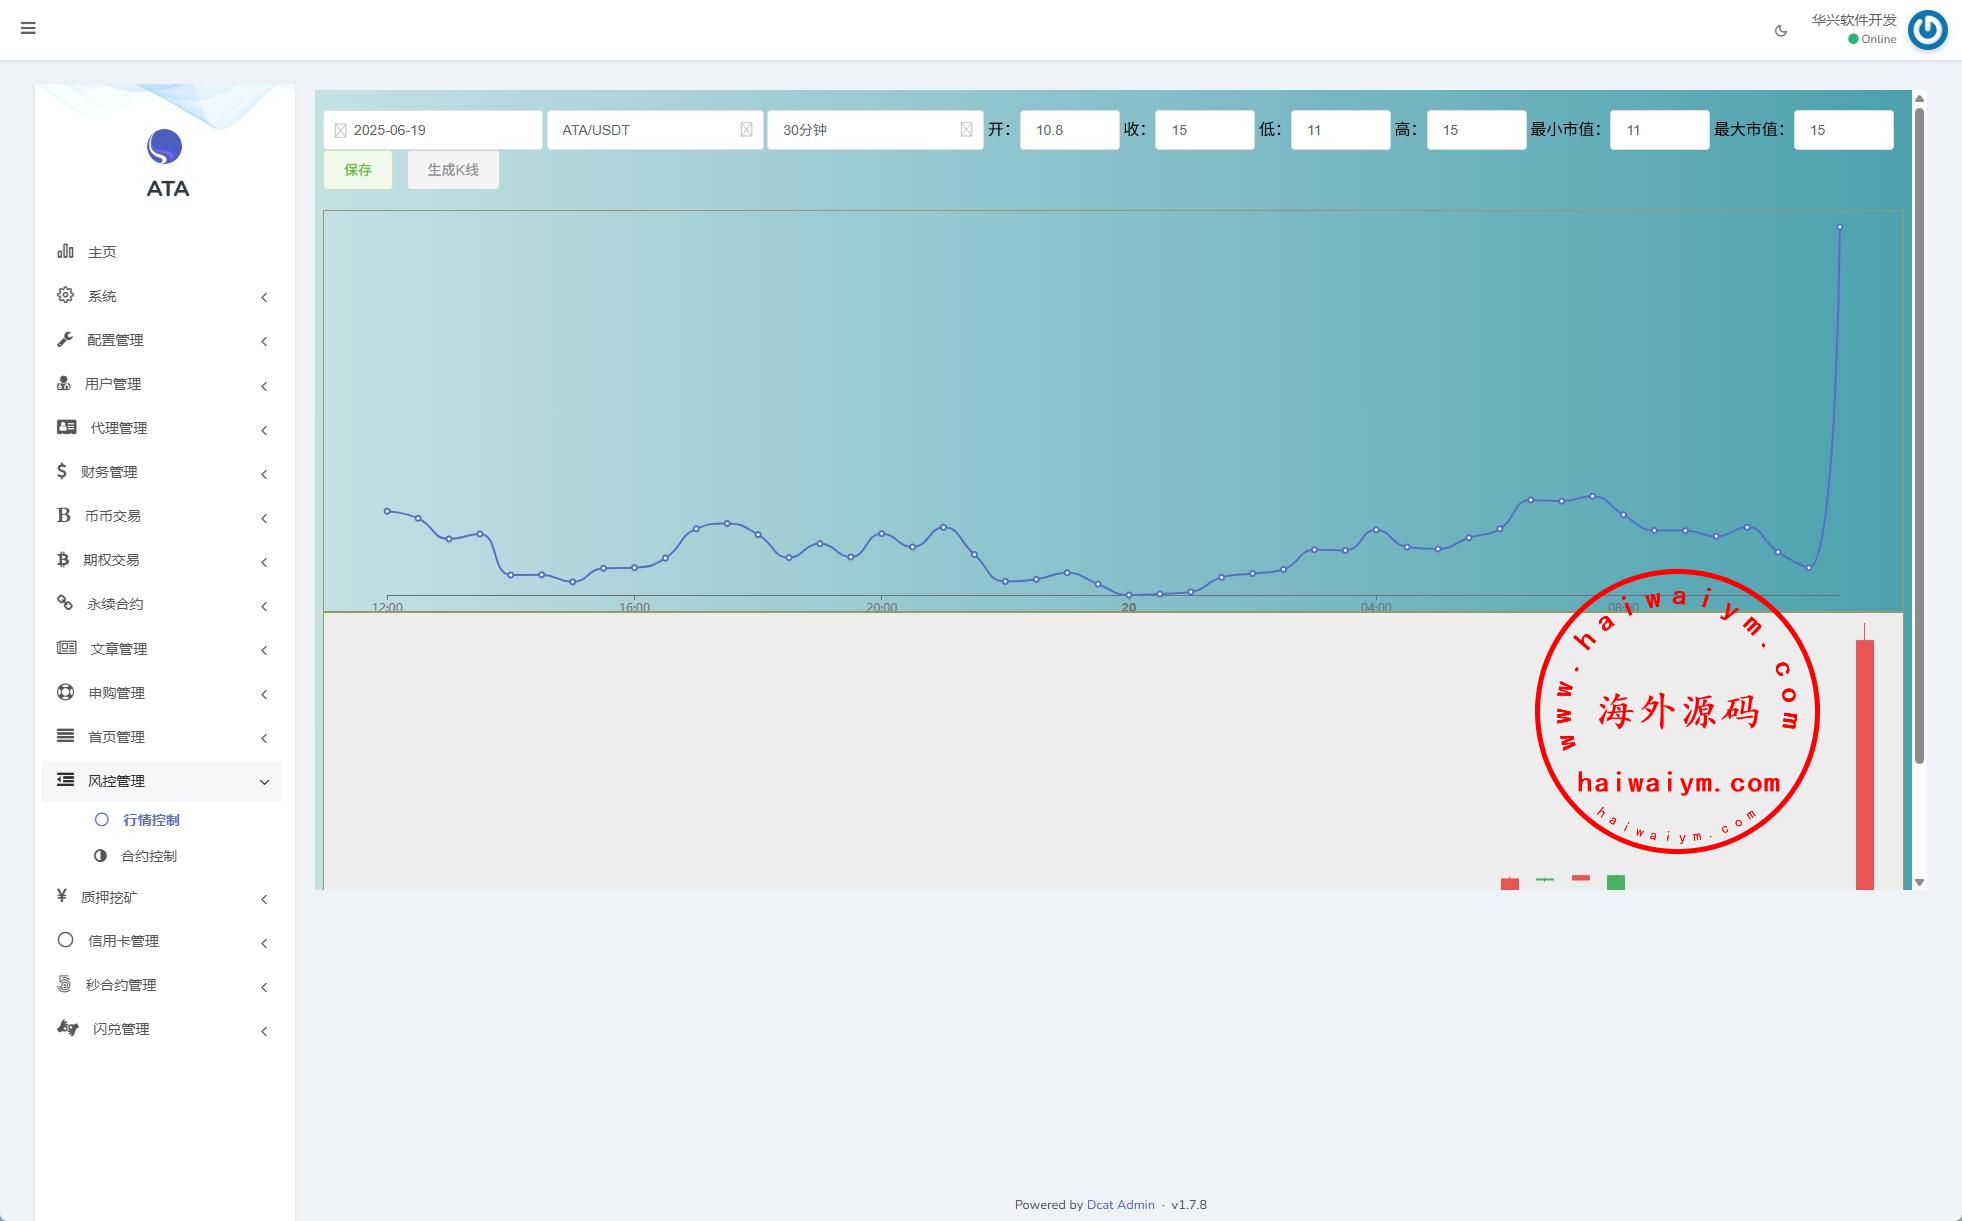
Task: Click the green 保存 button
Action: tap(358, 170)
